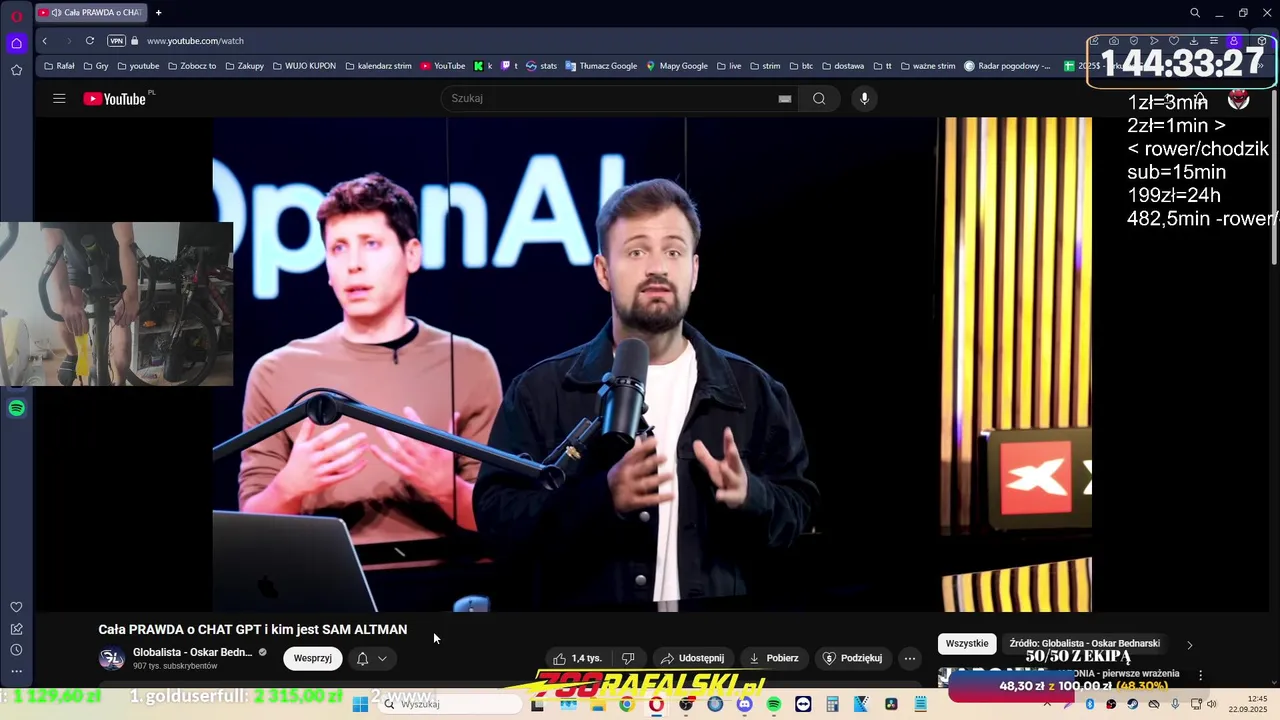1280x720 pixels.
Task: Show more chips with the right arrow
Action: click(x=1189, y=645)
